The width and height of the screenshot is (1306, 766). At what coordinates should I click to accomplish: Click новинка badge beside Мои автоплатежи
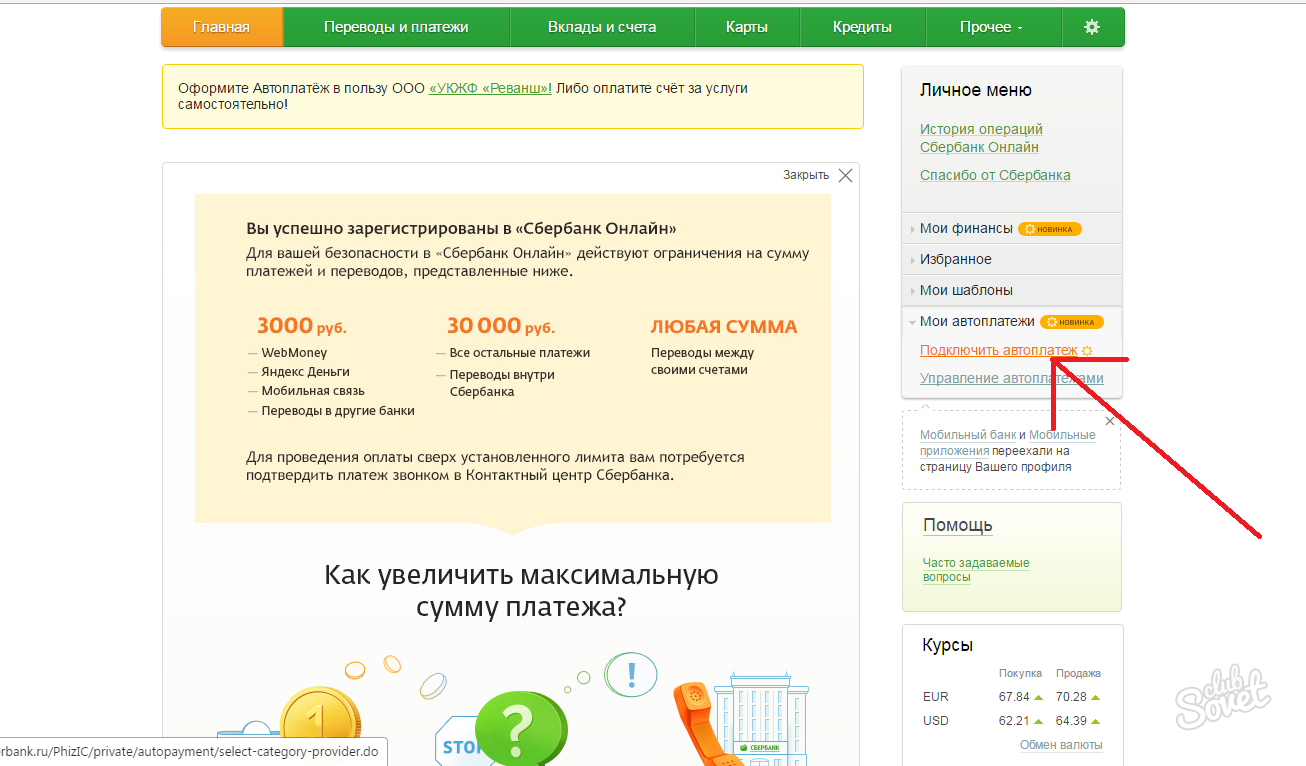pyautogui.click(x=1072, y=322)
